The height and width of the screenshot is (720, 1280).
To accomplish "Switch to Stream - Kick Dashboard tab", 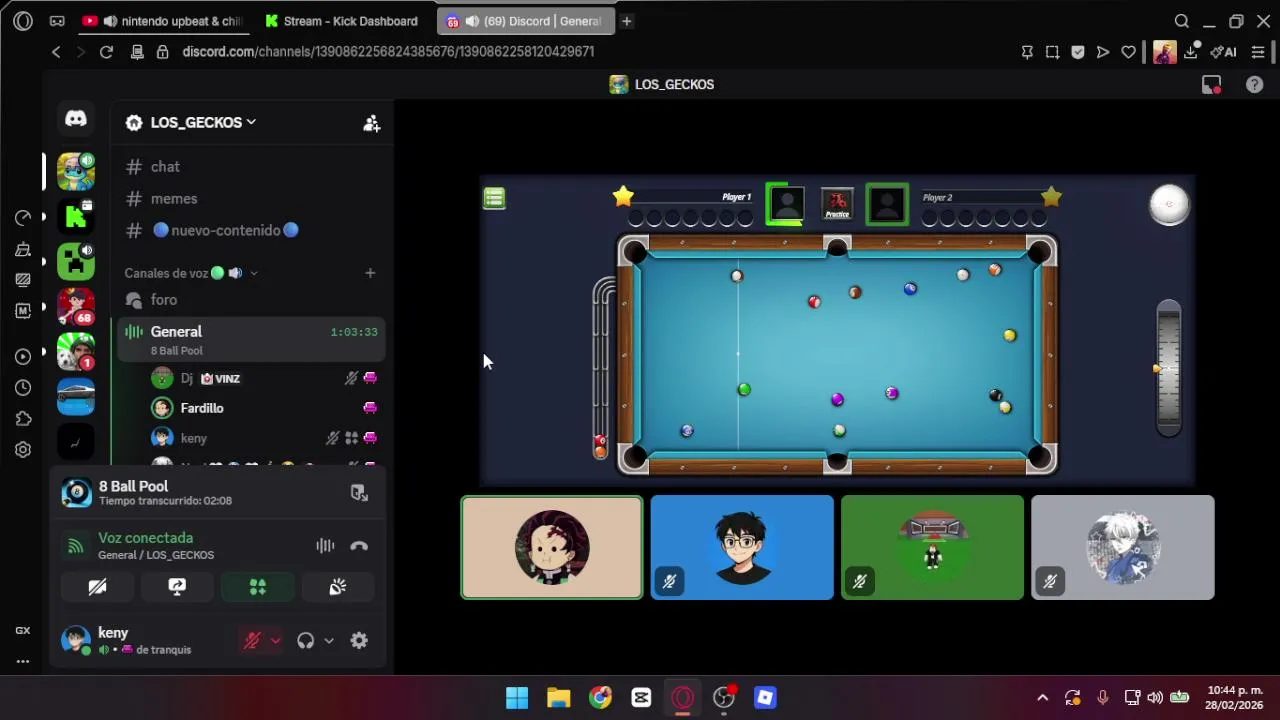I will pos(342,21).
